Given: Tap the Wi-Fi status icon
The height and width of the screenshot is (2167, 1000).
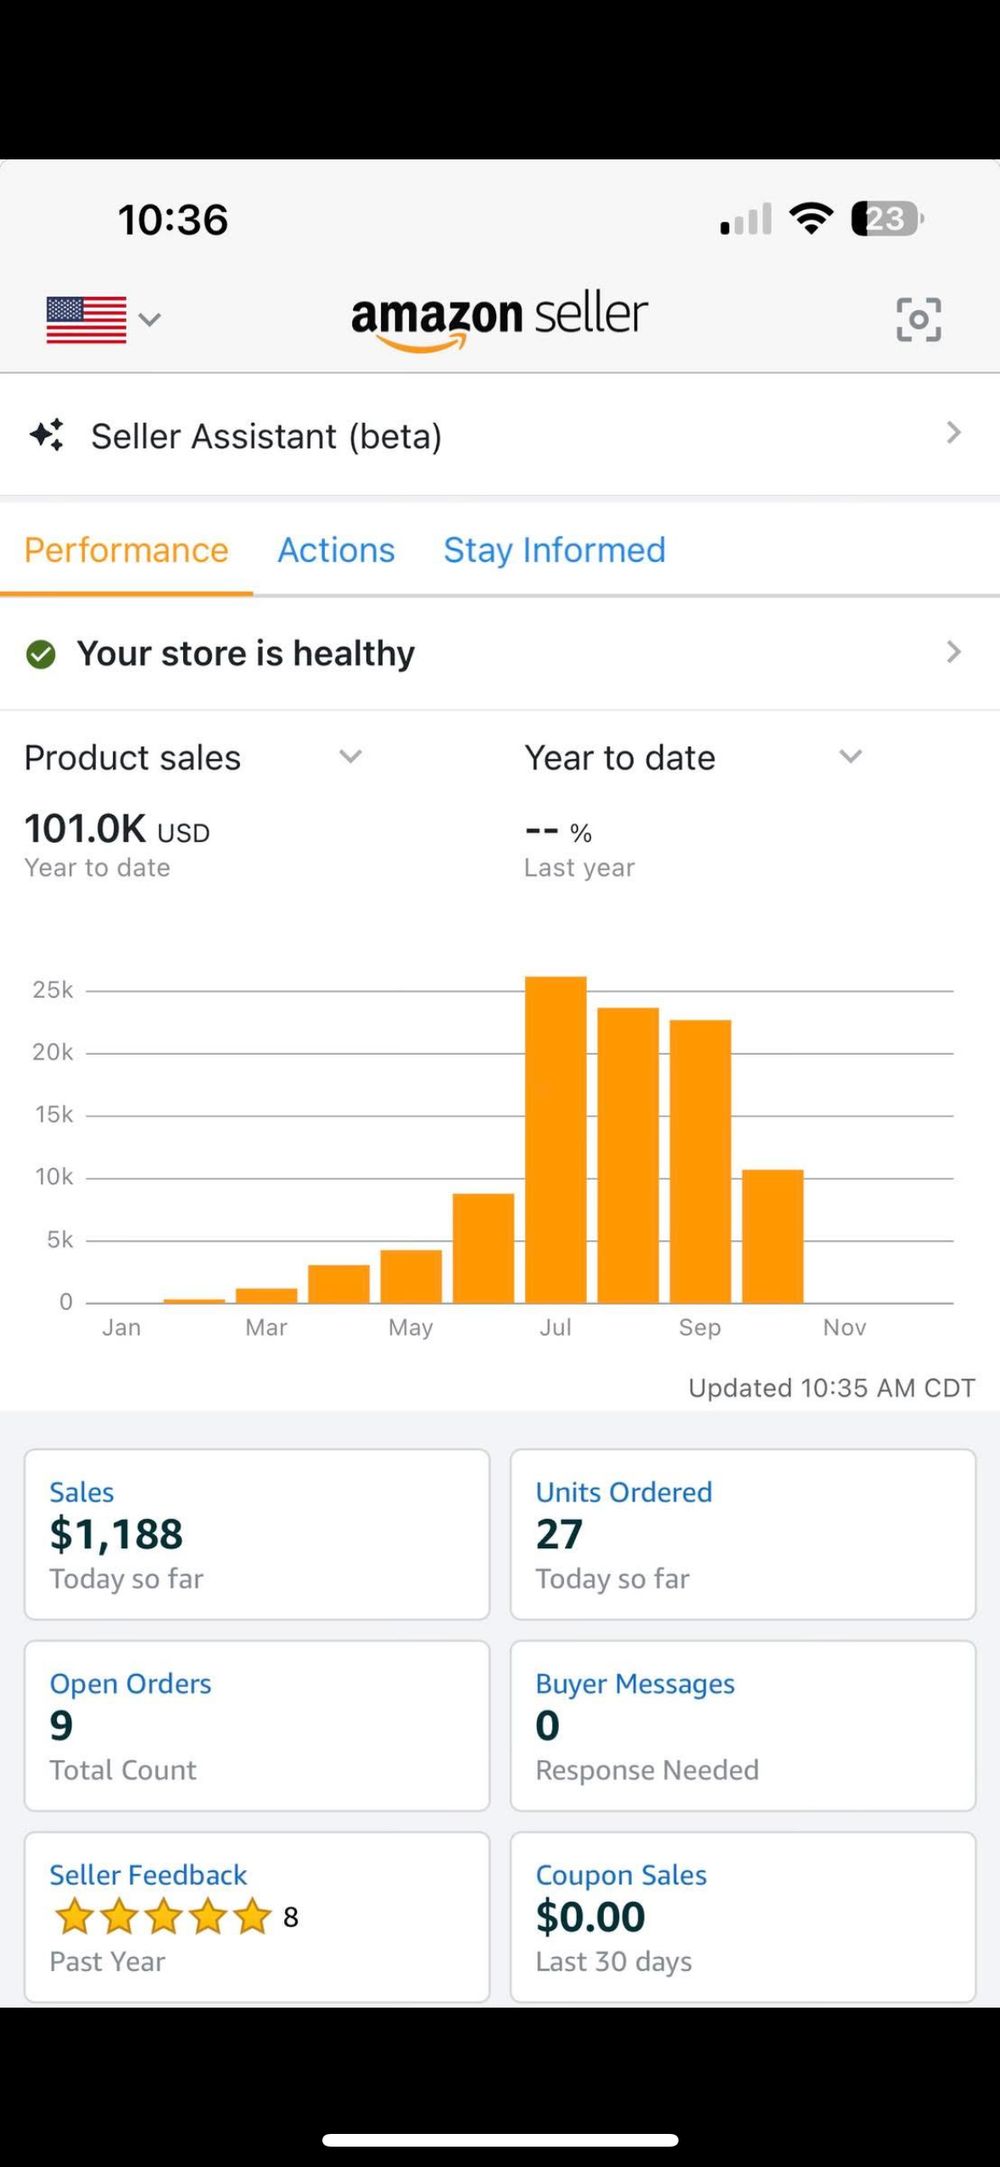Looking at the screenshot, I should (811, 218).
